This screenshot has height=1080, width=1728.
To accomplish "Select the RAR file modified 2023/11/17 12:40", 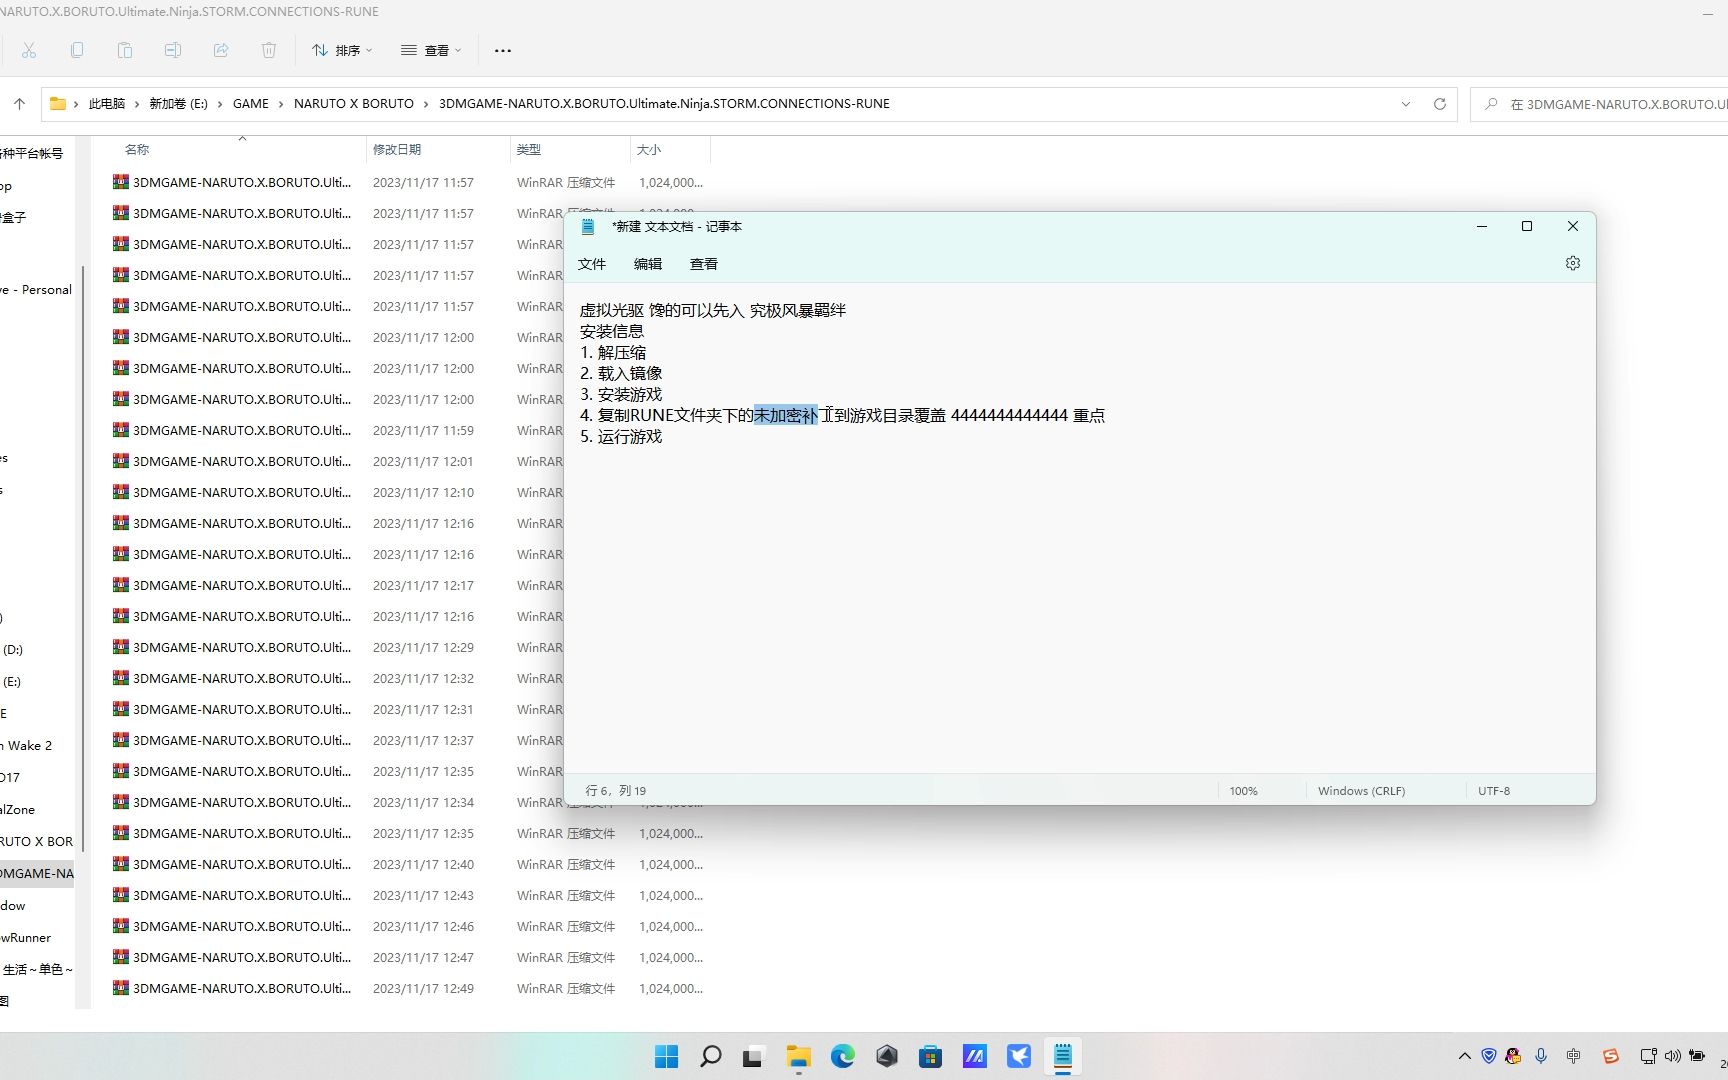I will 408,865.
